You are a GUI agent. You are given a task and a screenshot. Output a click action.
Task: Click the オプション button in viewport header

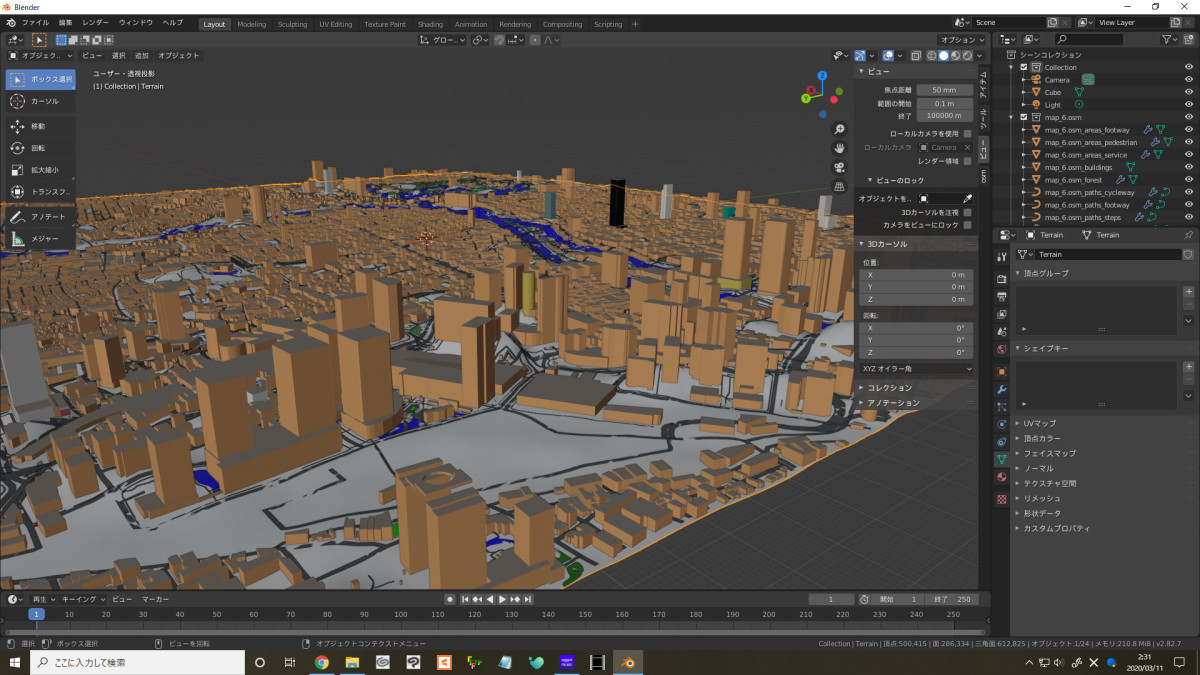point(961,40)
